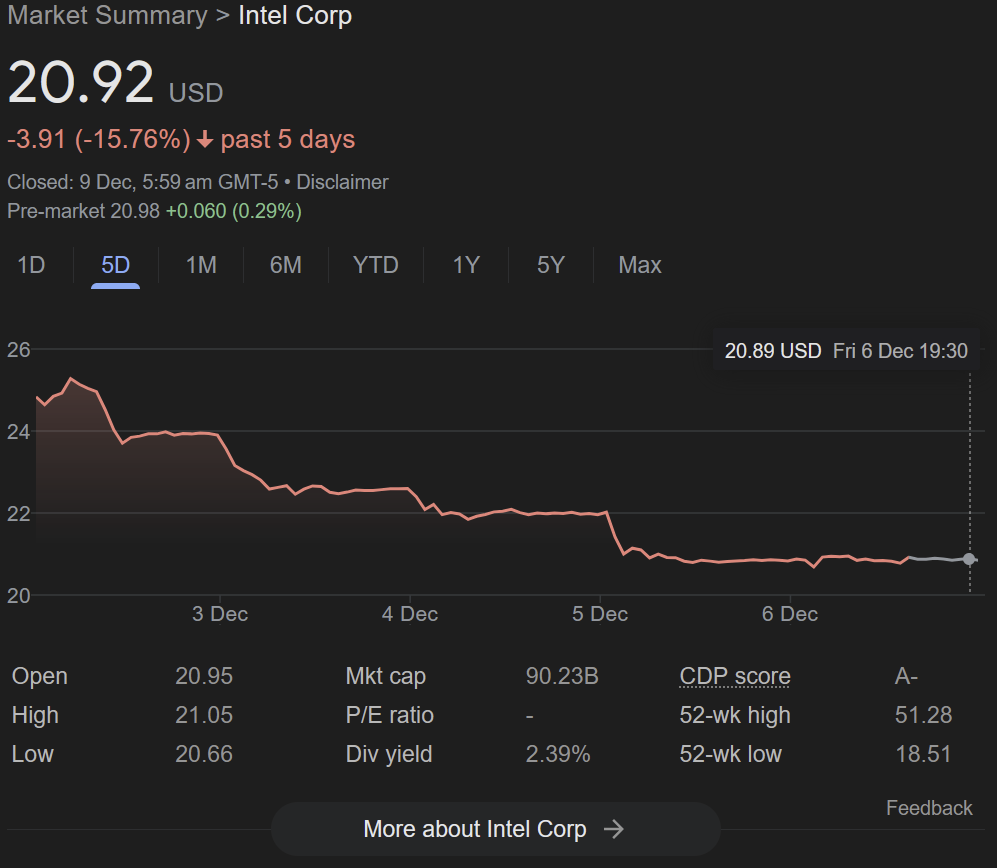Select the 1D time range tab
This screenshot has width=997, height=868.
coord(31,265)
